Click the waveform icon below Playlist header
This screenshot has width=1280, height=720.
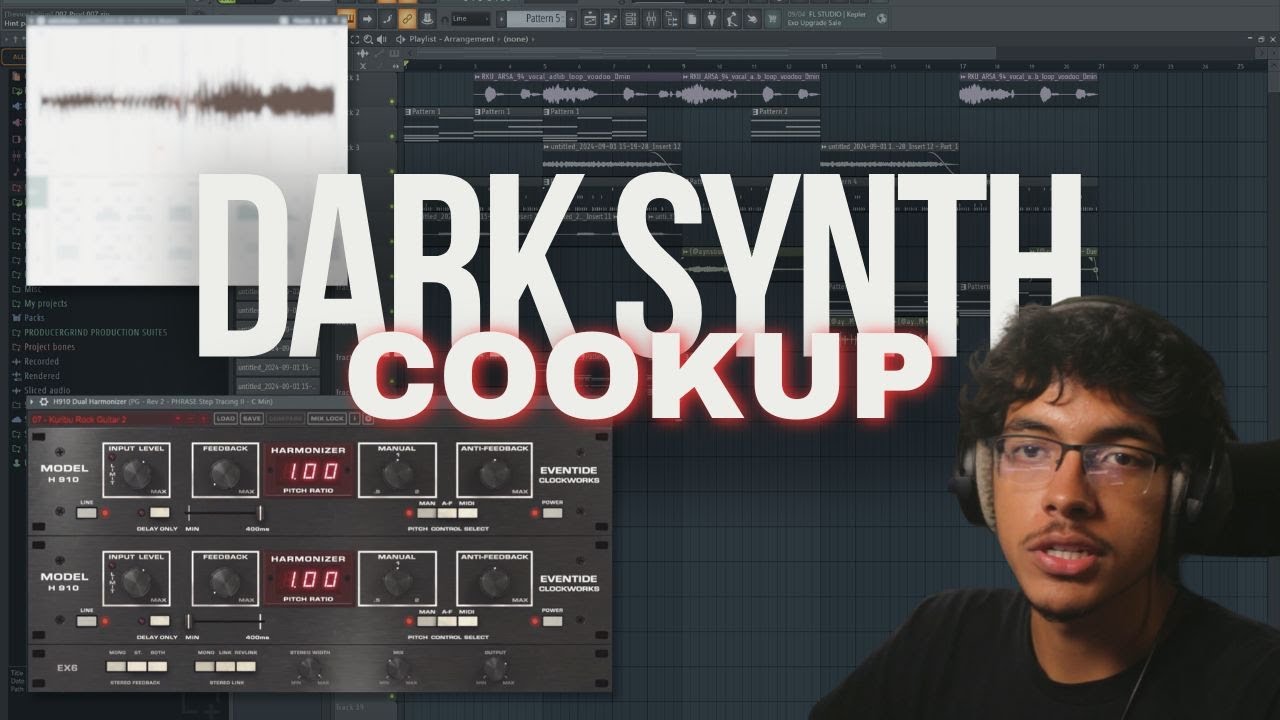coord(362,53)
